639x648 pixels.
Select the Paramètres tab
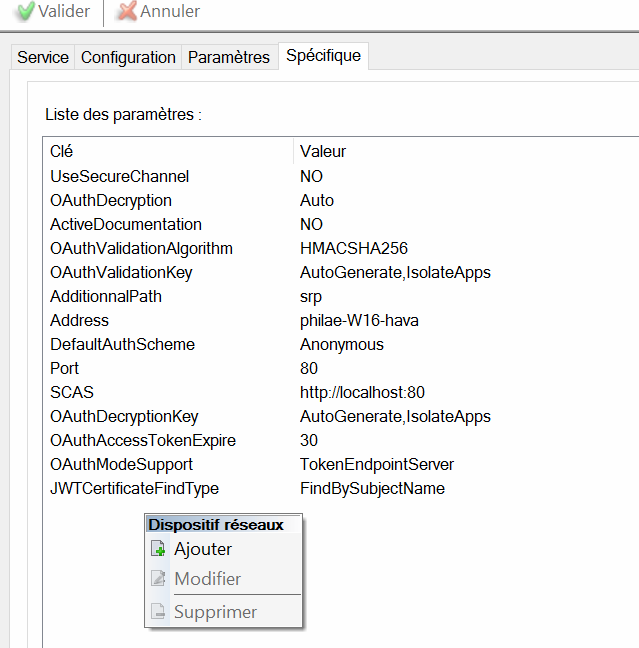(x=229, y=57)
